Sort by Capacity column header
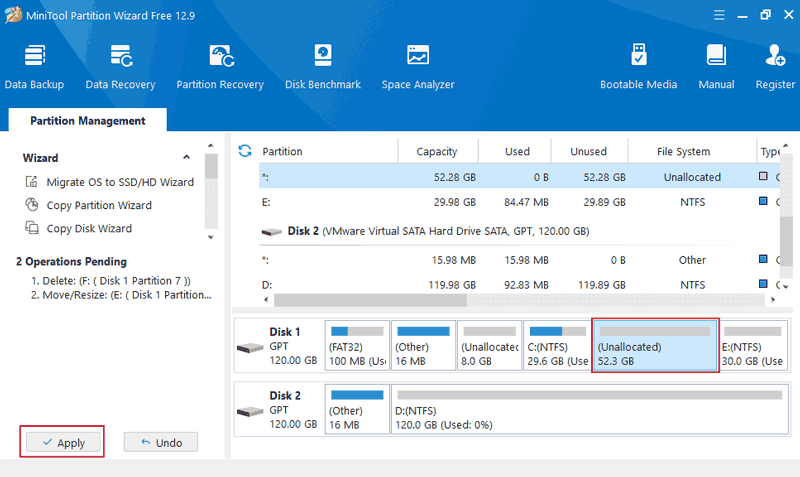The image size is (800, 477). [437, 152]
